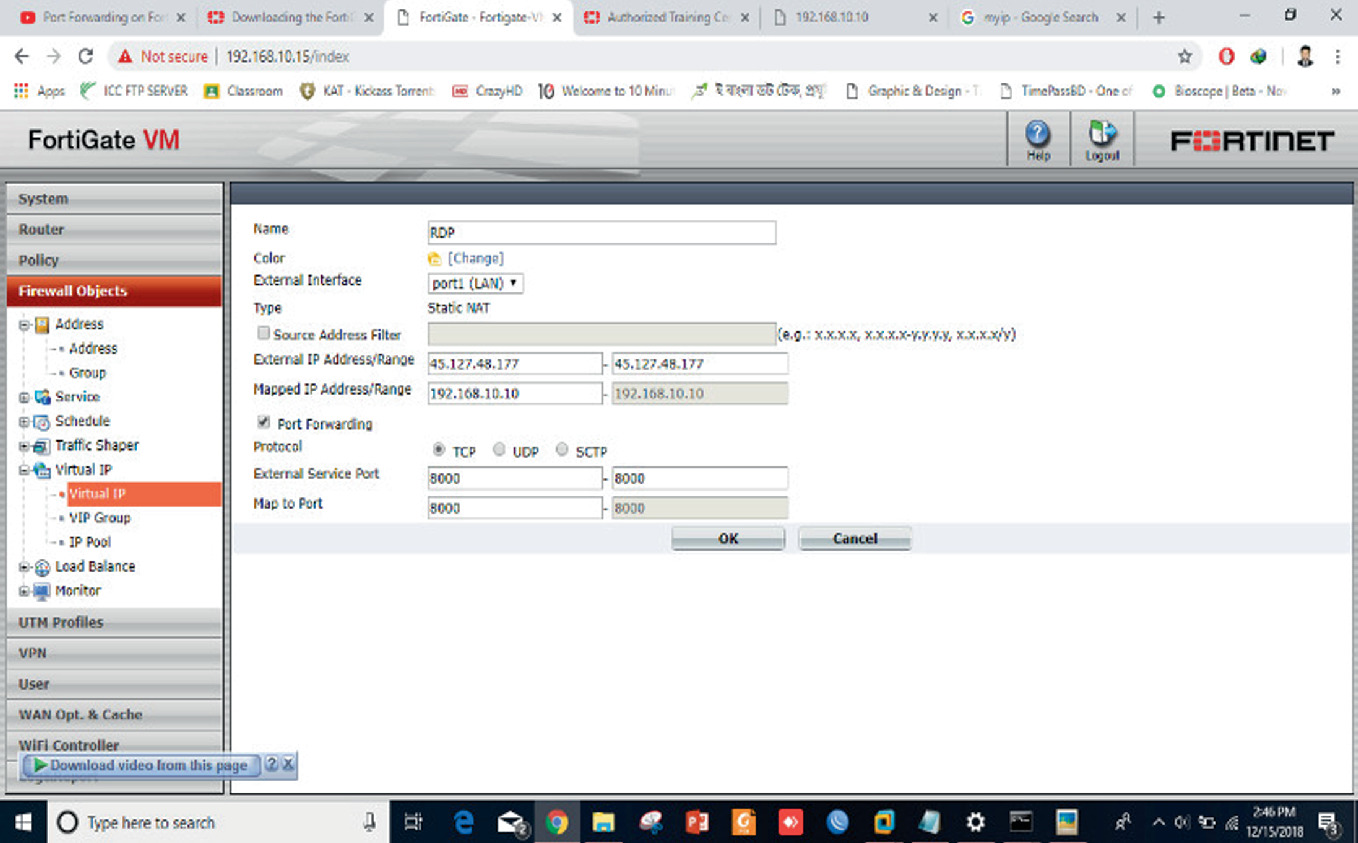
Task: Click the Schedule clock icon in tree
Action: [x=42, y=421]
